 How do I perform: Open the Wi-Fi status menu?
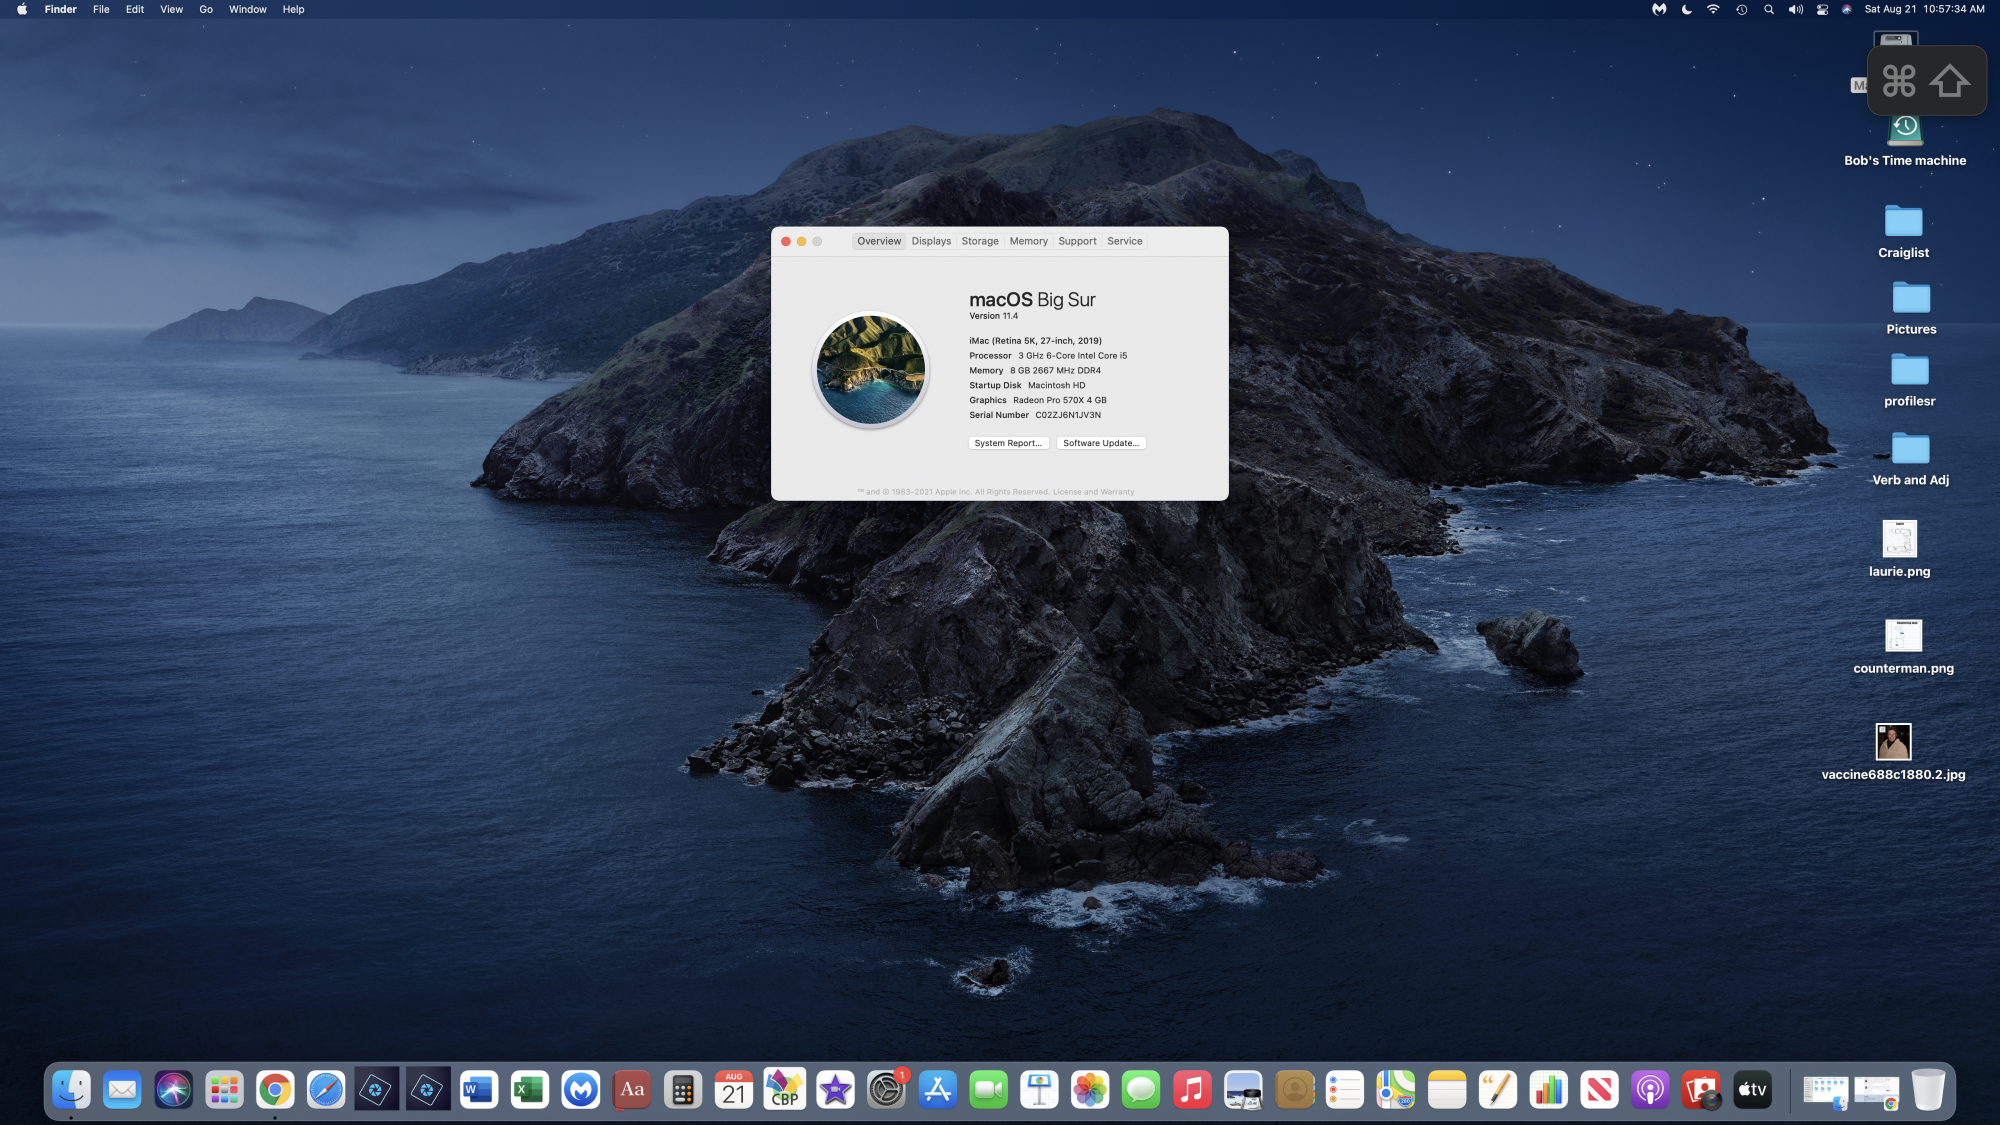point(1713,9)
